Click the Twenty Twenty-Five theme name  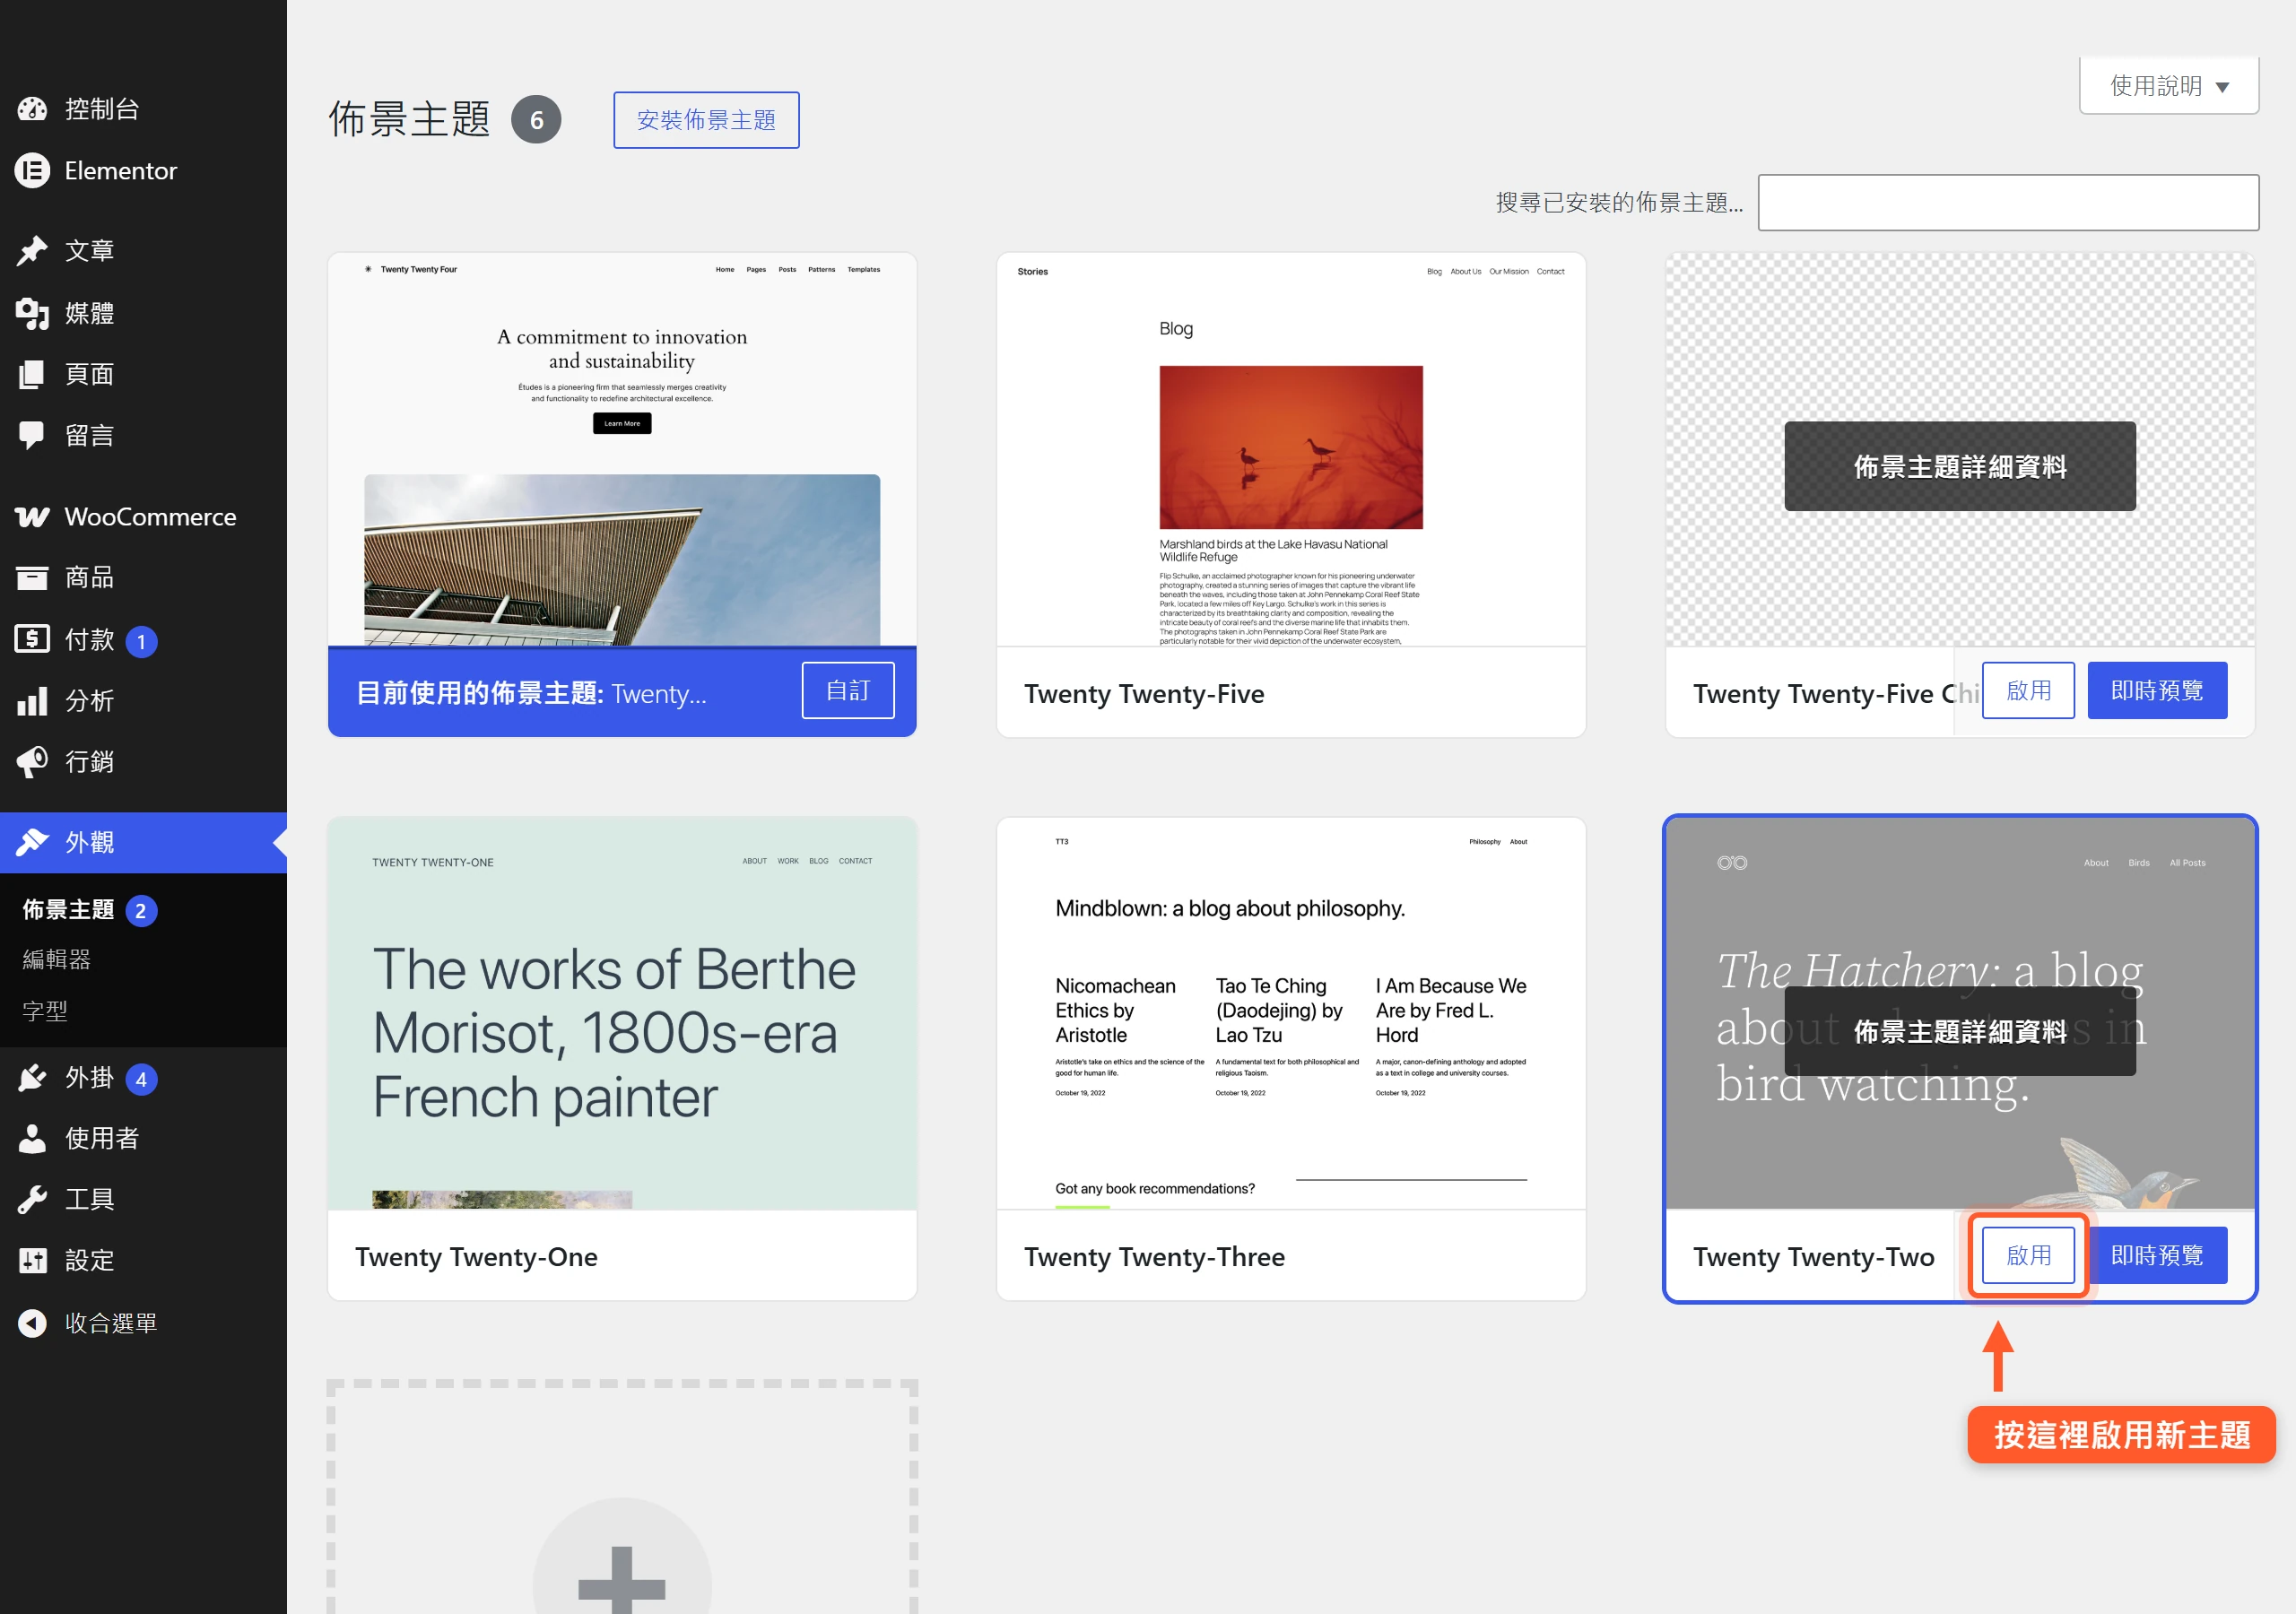click(x=1144, y=694)
